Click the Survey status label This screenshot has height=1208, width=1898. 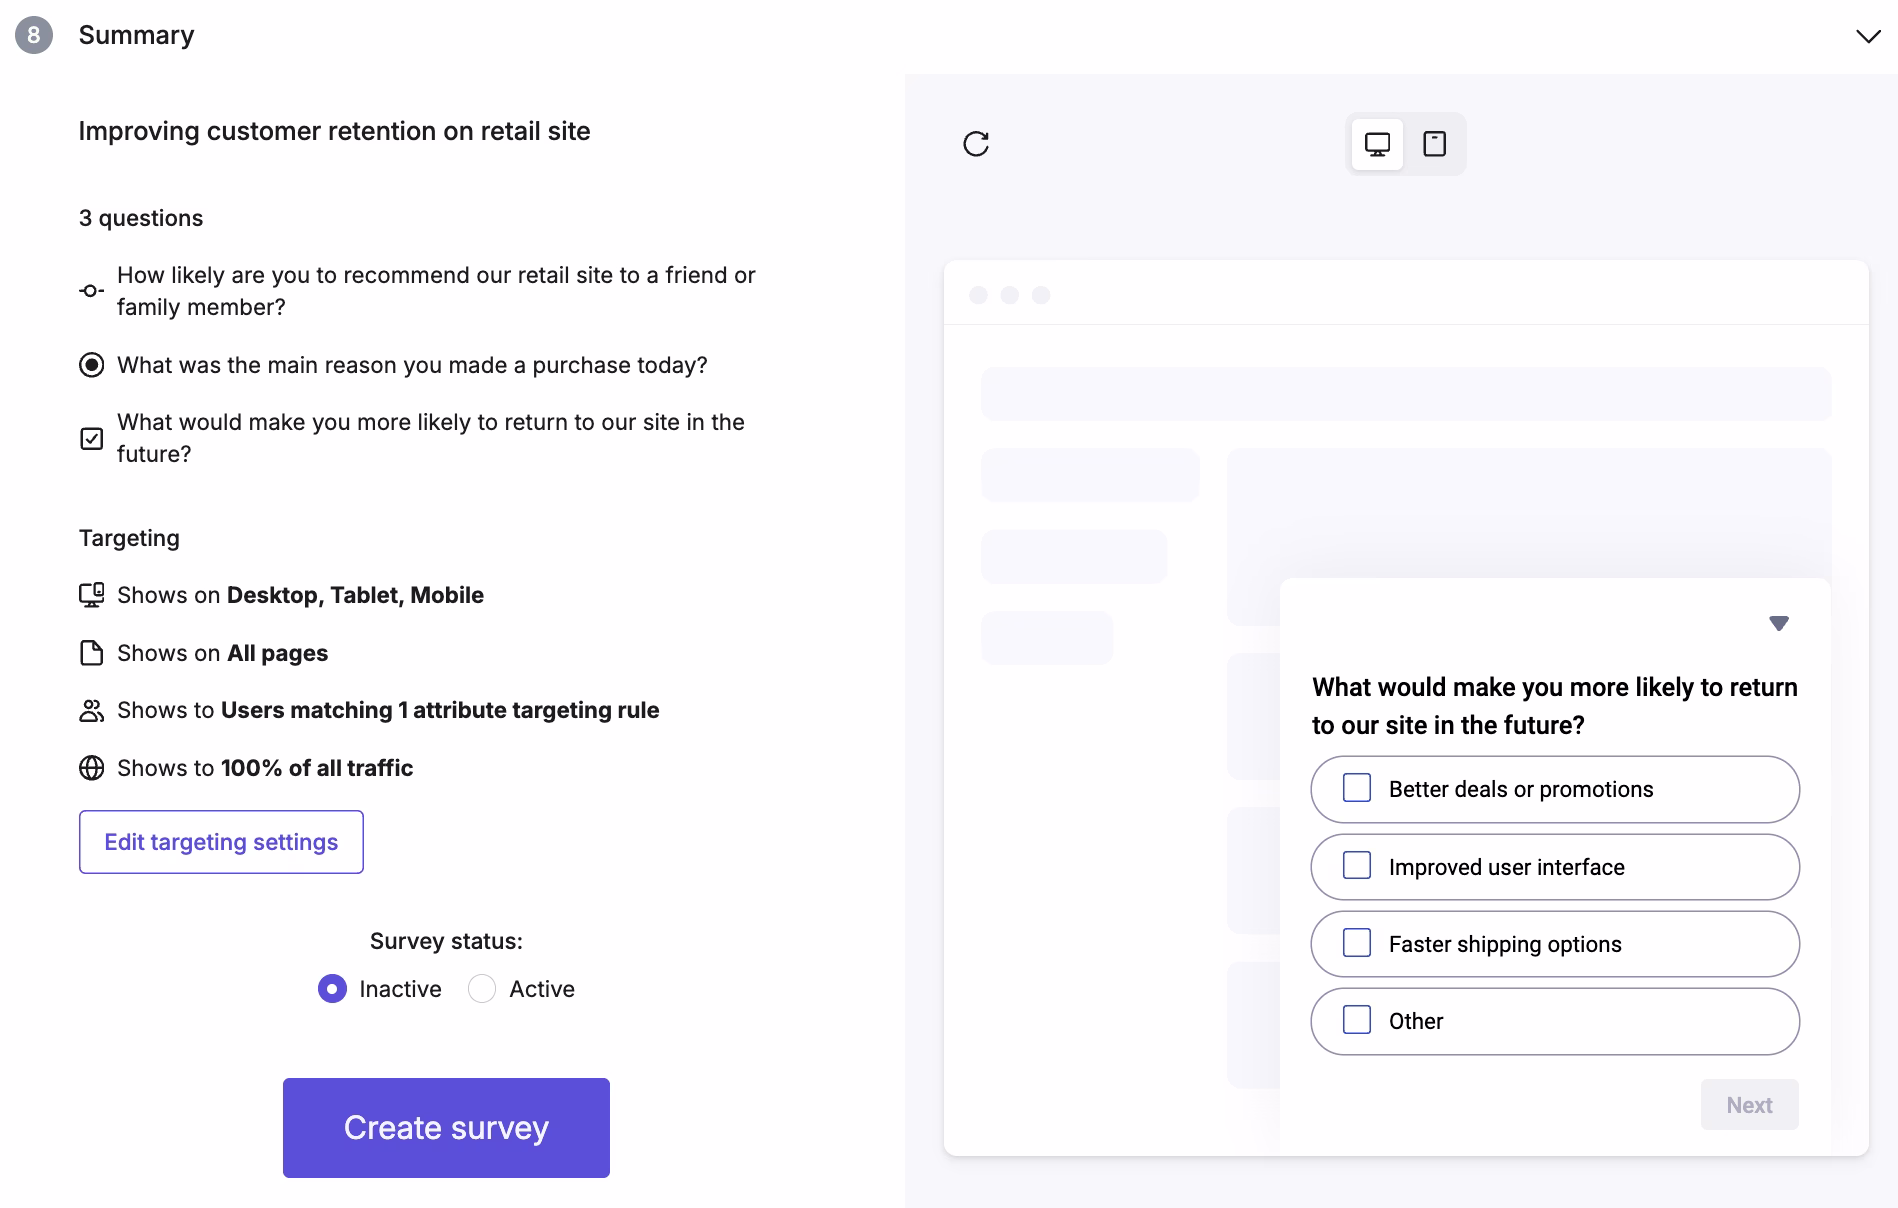pyautogui.click(x=446, y=941)
